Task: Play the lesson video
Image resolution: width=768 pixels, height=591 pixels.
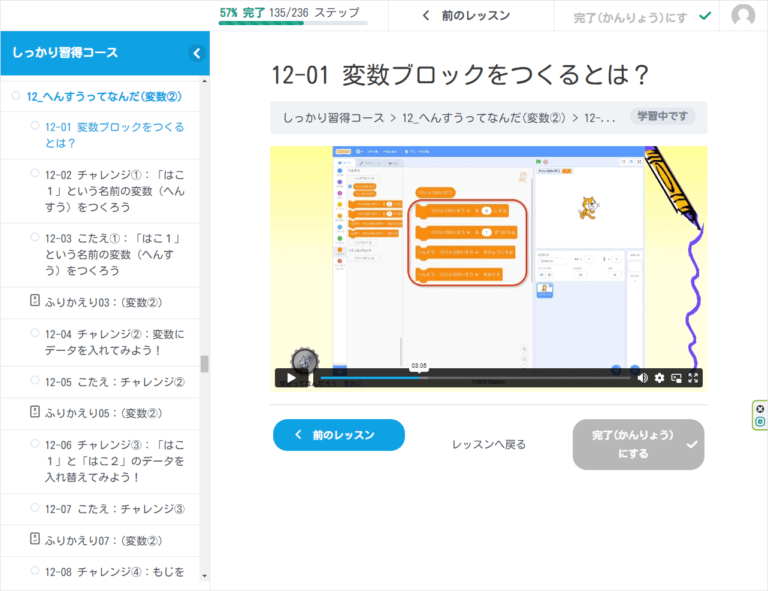Action: coord(291,378)
